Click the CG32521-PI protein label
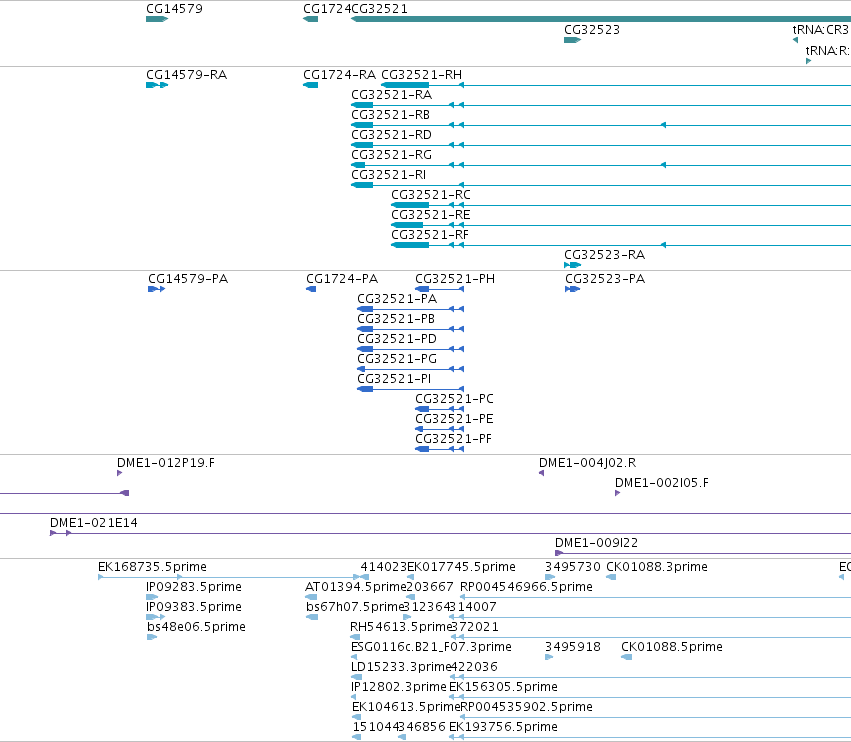Viewport: 851px width, 742px height. (x=394, y=379)
